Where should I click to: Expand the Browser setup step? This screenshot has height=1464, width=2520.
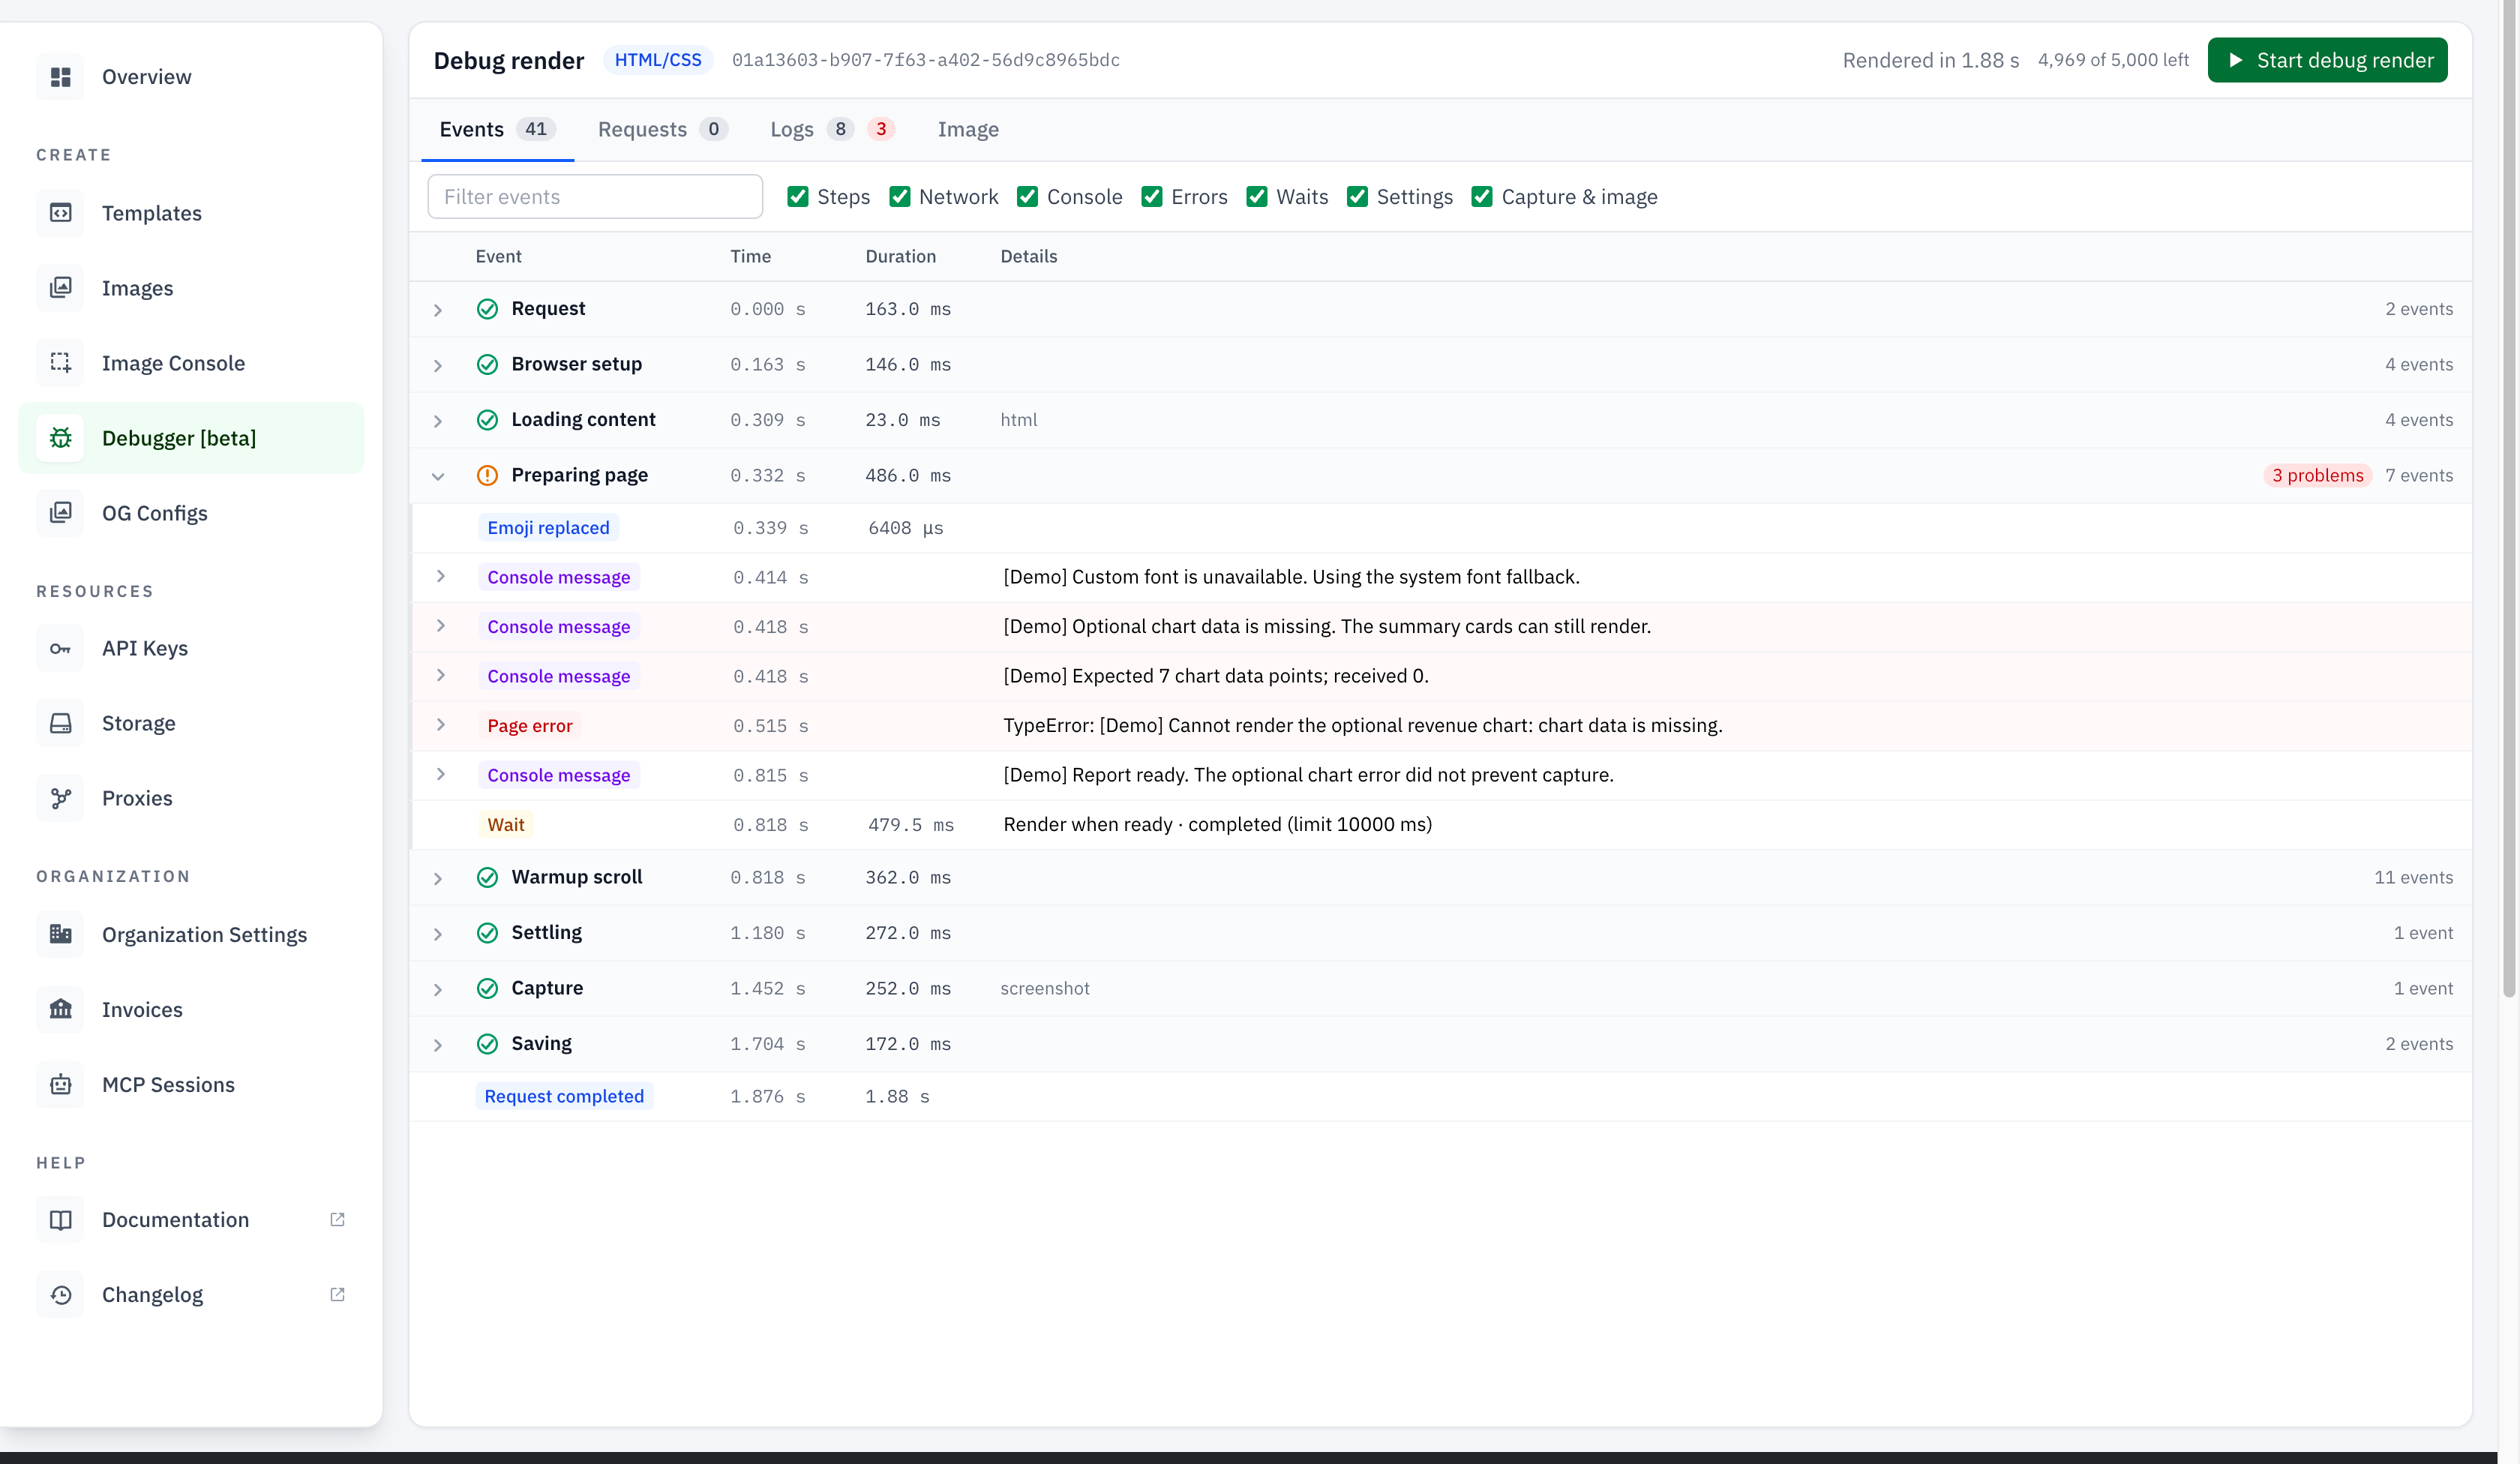tap(438, 366)
